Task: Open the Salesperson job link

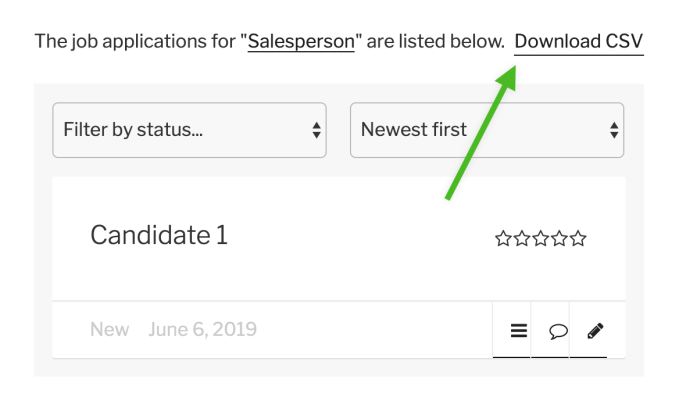Action: pos(301,42)
